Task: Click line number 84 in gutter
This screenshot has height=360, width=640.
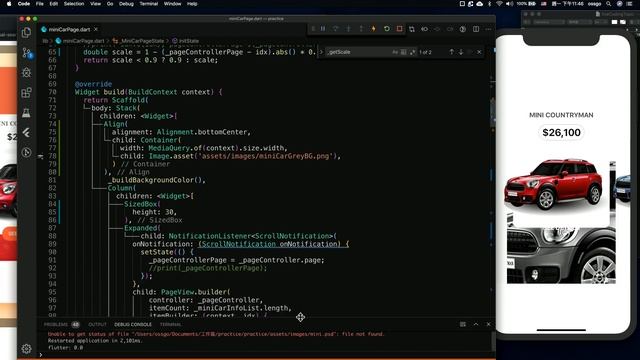Action: tap(52, 204)
